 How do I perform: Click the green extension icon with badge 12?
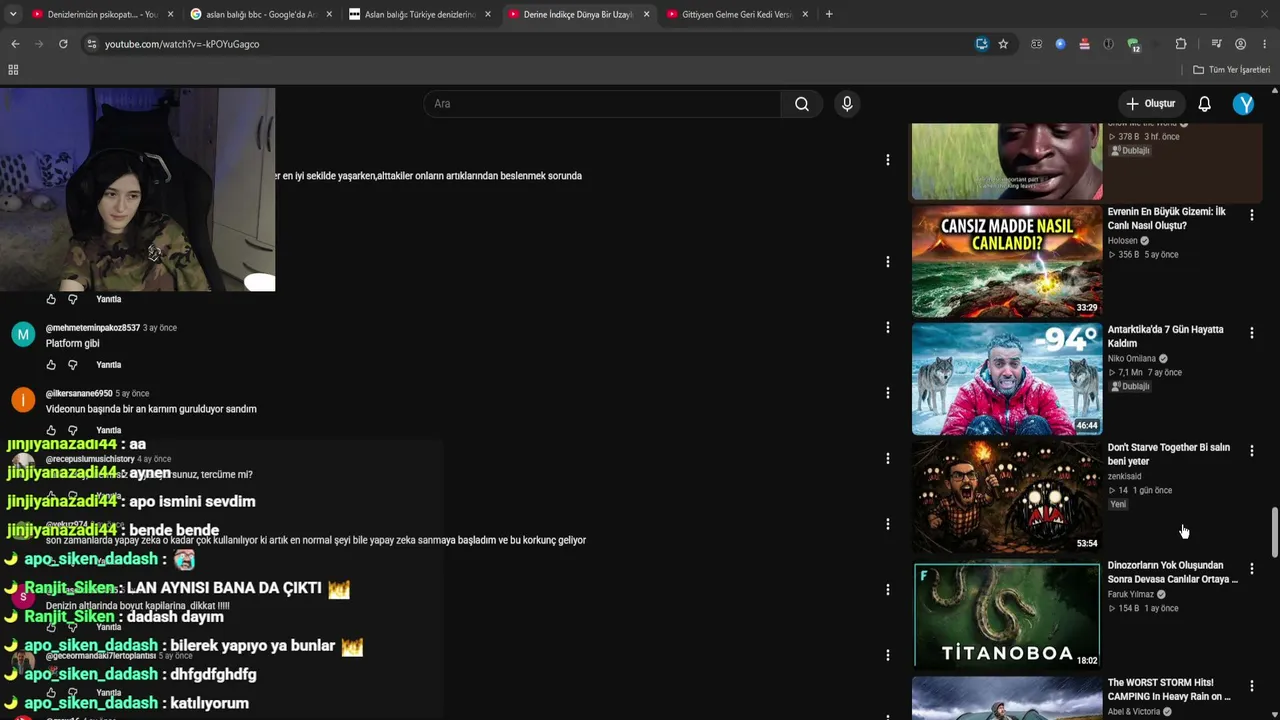(x=1133, y=45)
